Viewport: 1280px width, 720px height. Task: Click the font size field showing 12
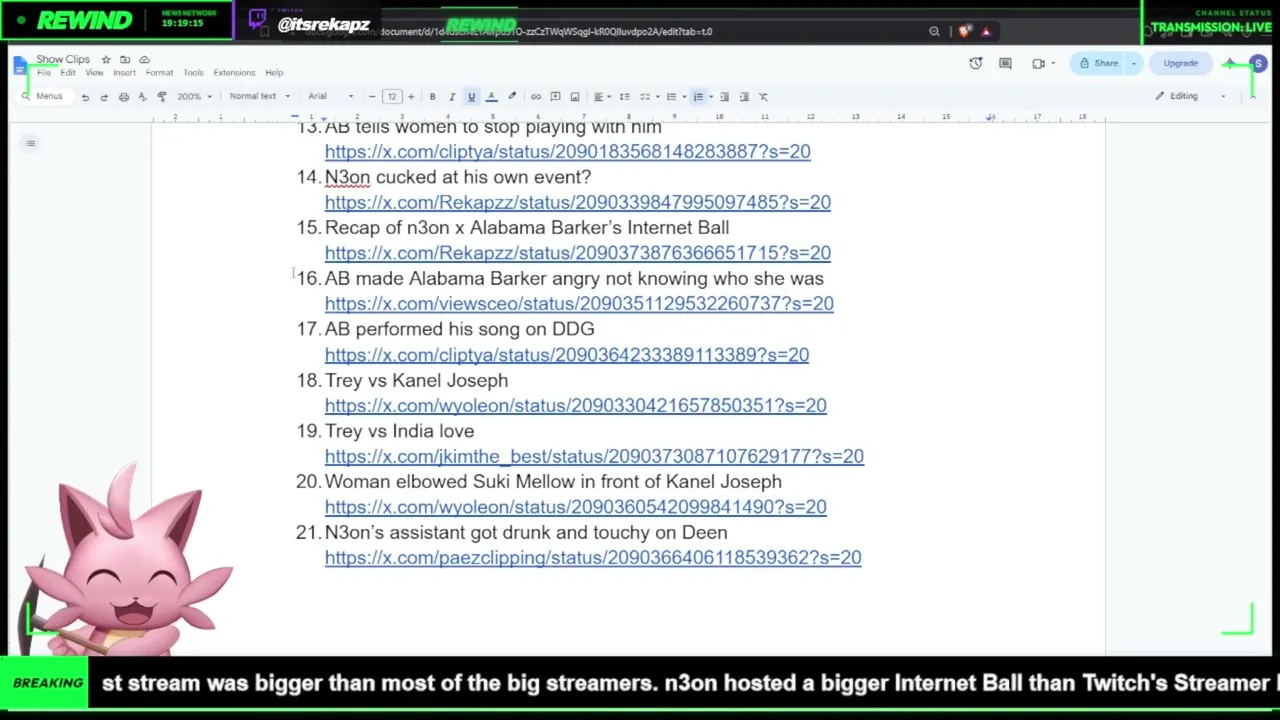(391, 97)
